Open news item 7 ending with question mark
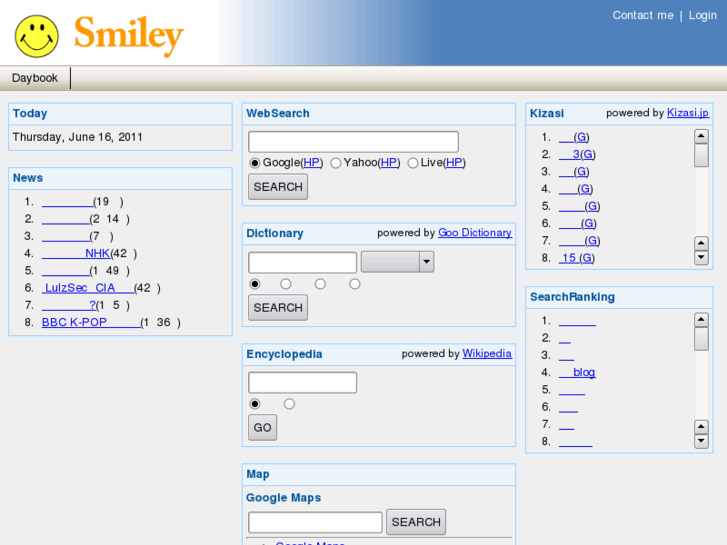The height and width of the screenshot is (545, 727). [69, 305]
